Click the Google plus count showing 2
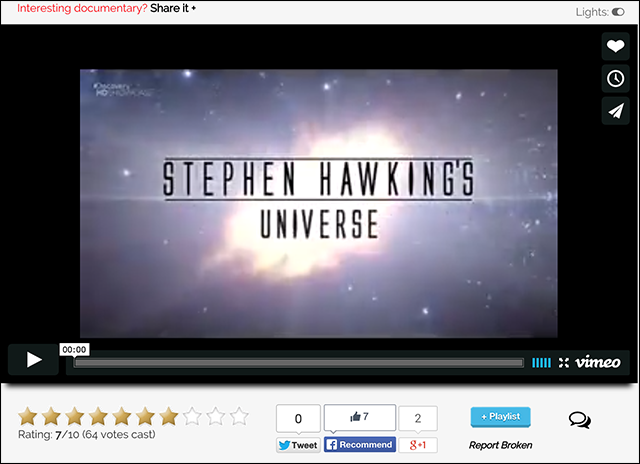The height and width of the screenshot is (464, 640). 418,418
